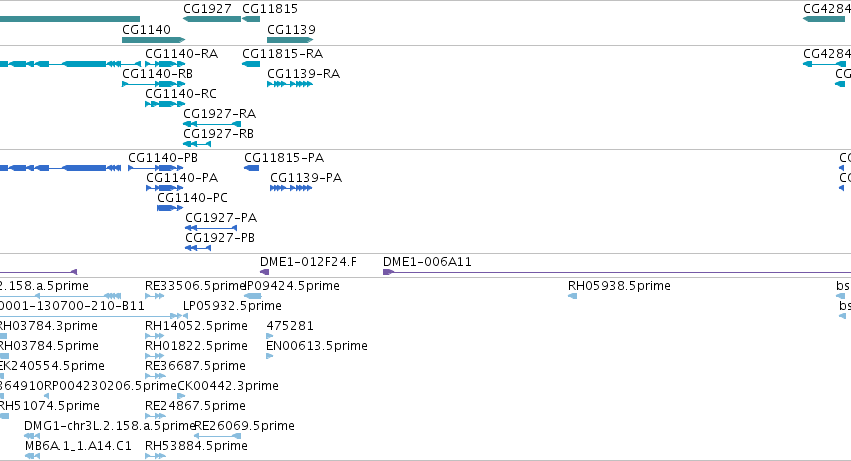The width and height of the screenshot is (851, 461).
Task: Select the CG1927-RA transcript feature
Action: [212, 124]
